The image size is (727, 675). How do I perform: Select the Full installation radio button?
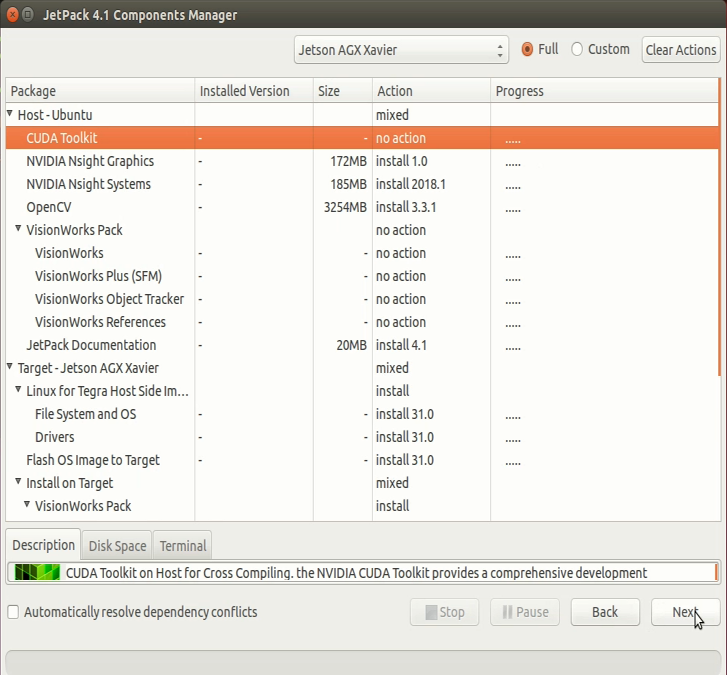pos(528,49)
